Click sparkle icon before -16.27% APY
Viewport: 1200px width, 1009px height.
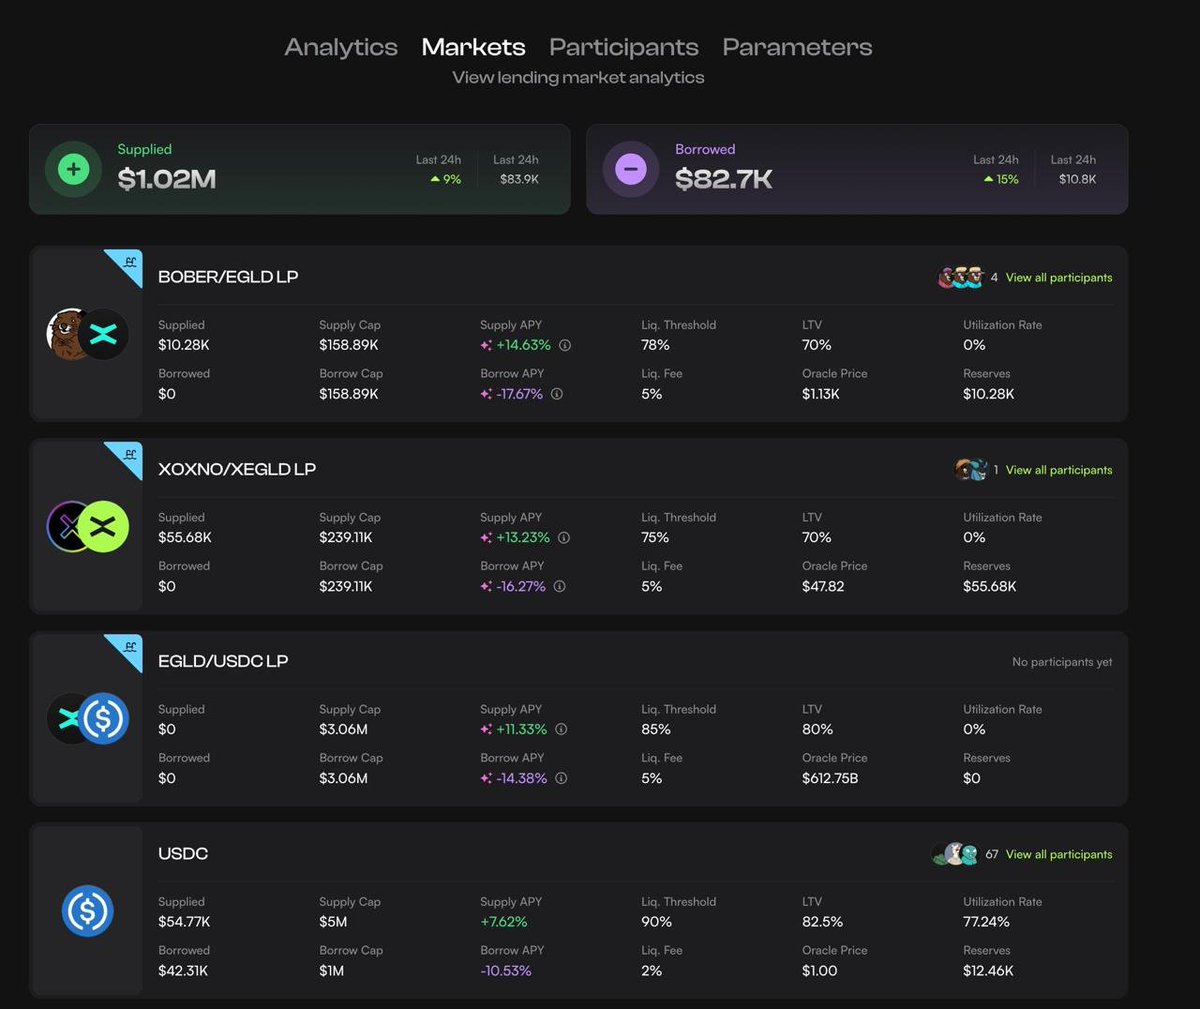tap(486, 586)
